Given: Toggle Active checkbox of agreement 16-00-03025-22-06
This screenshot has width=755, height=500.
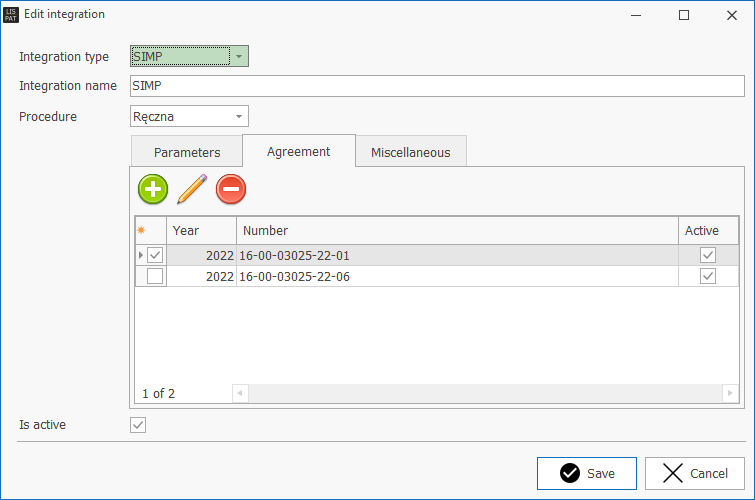Looking at the screenshot, I should click(x=708, y=277).
